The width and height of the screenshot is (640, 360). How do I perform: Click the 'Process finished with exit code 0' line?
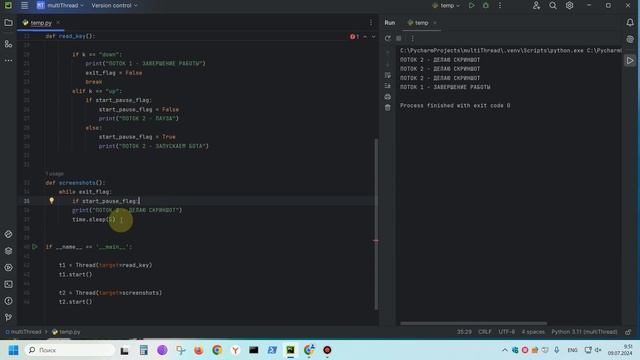pyautogui.click(x=455, y=105)
